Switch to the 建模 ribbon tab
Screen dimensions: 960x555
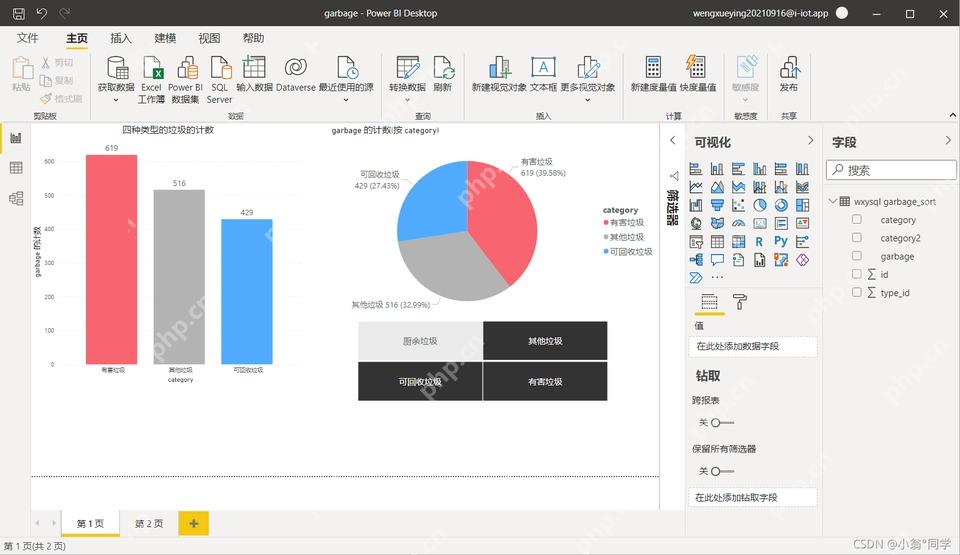pyautogui.click(x=165, y=38)
